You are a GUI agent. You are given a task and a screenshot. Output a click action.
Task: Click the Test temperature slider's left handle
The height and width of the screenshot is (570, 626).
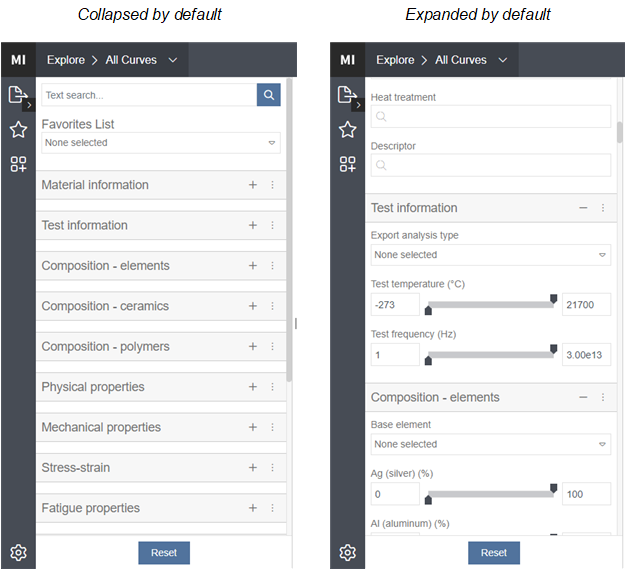pos(429,310)
